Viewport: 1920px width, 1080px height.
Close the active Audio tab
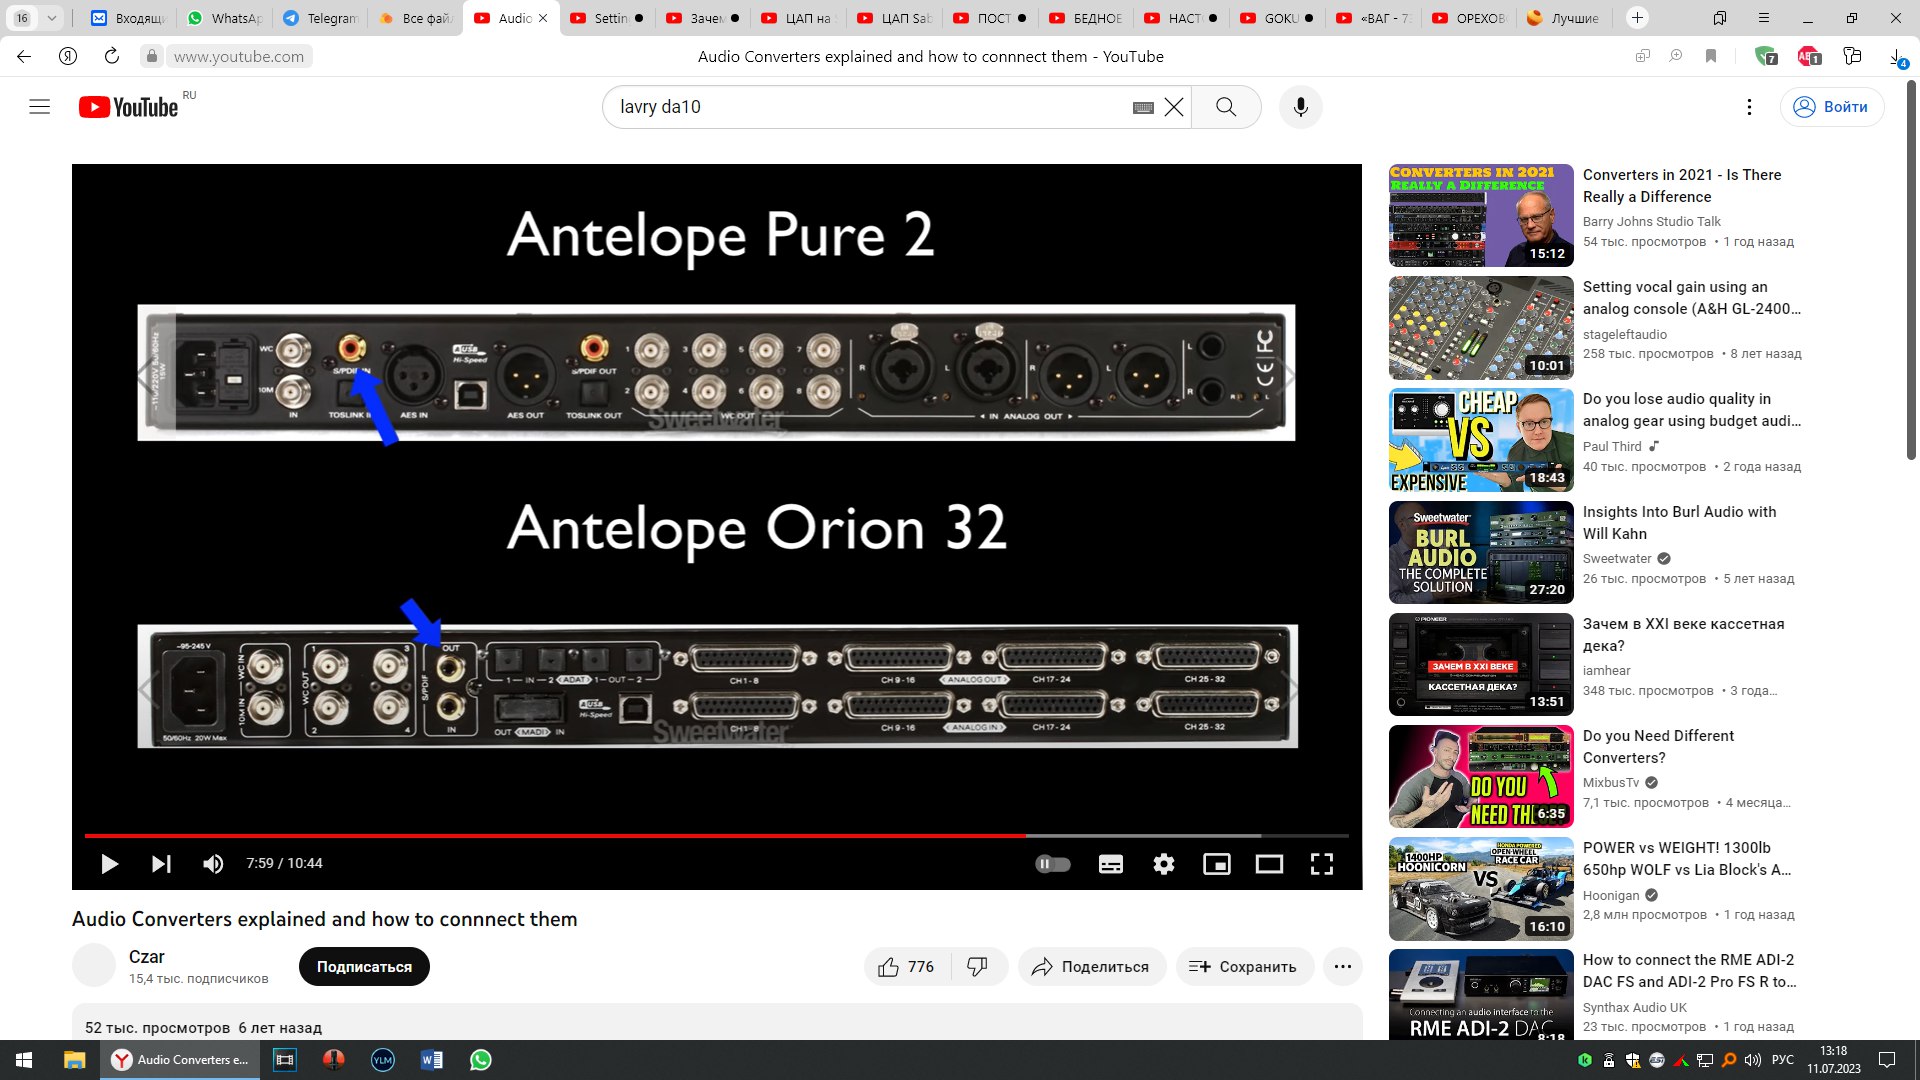543,18
